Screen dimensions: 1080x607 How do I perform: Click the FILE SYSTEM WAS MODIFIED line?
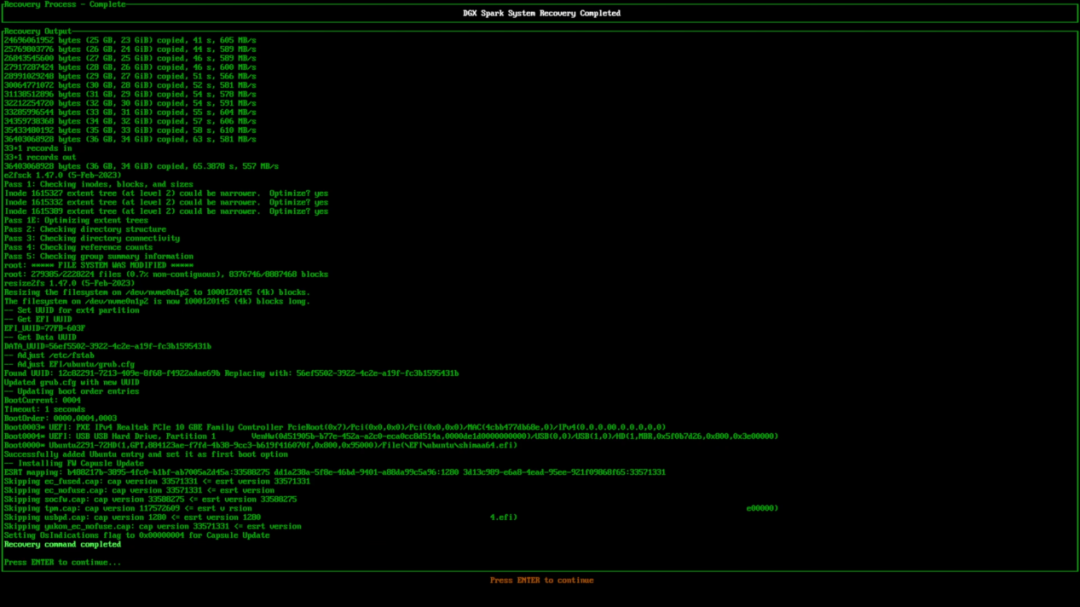coord(99,265)
